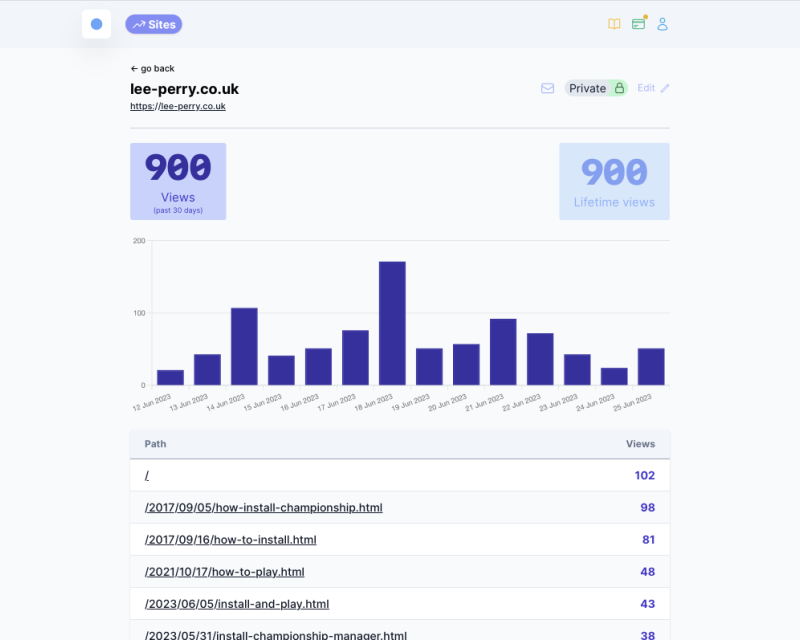Image resolution: width=800 pixels, height=640 pixels.
Task: Click the envelope email reports icon
Action: (547, 88)
